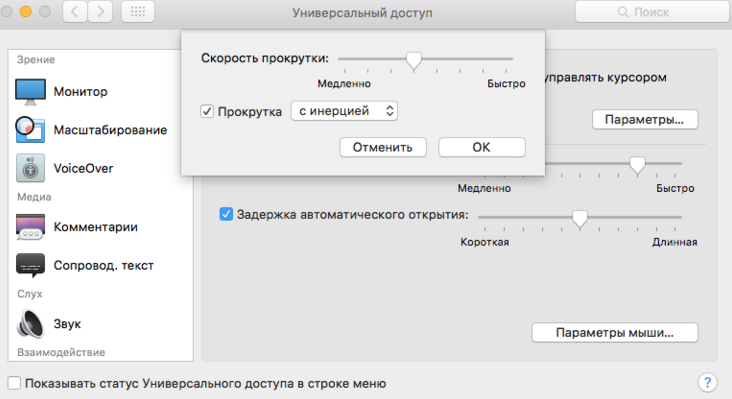Open the с инерцией scrolling dropdown
Image resolution: width=732 pixels, height=399 pixels.
click(x=344, y=111)
